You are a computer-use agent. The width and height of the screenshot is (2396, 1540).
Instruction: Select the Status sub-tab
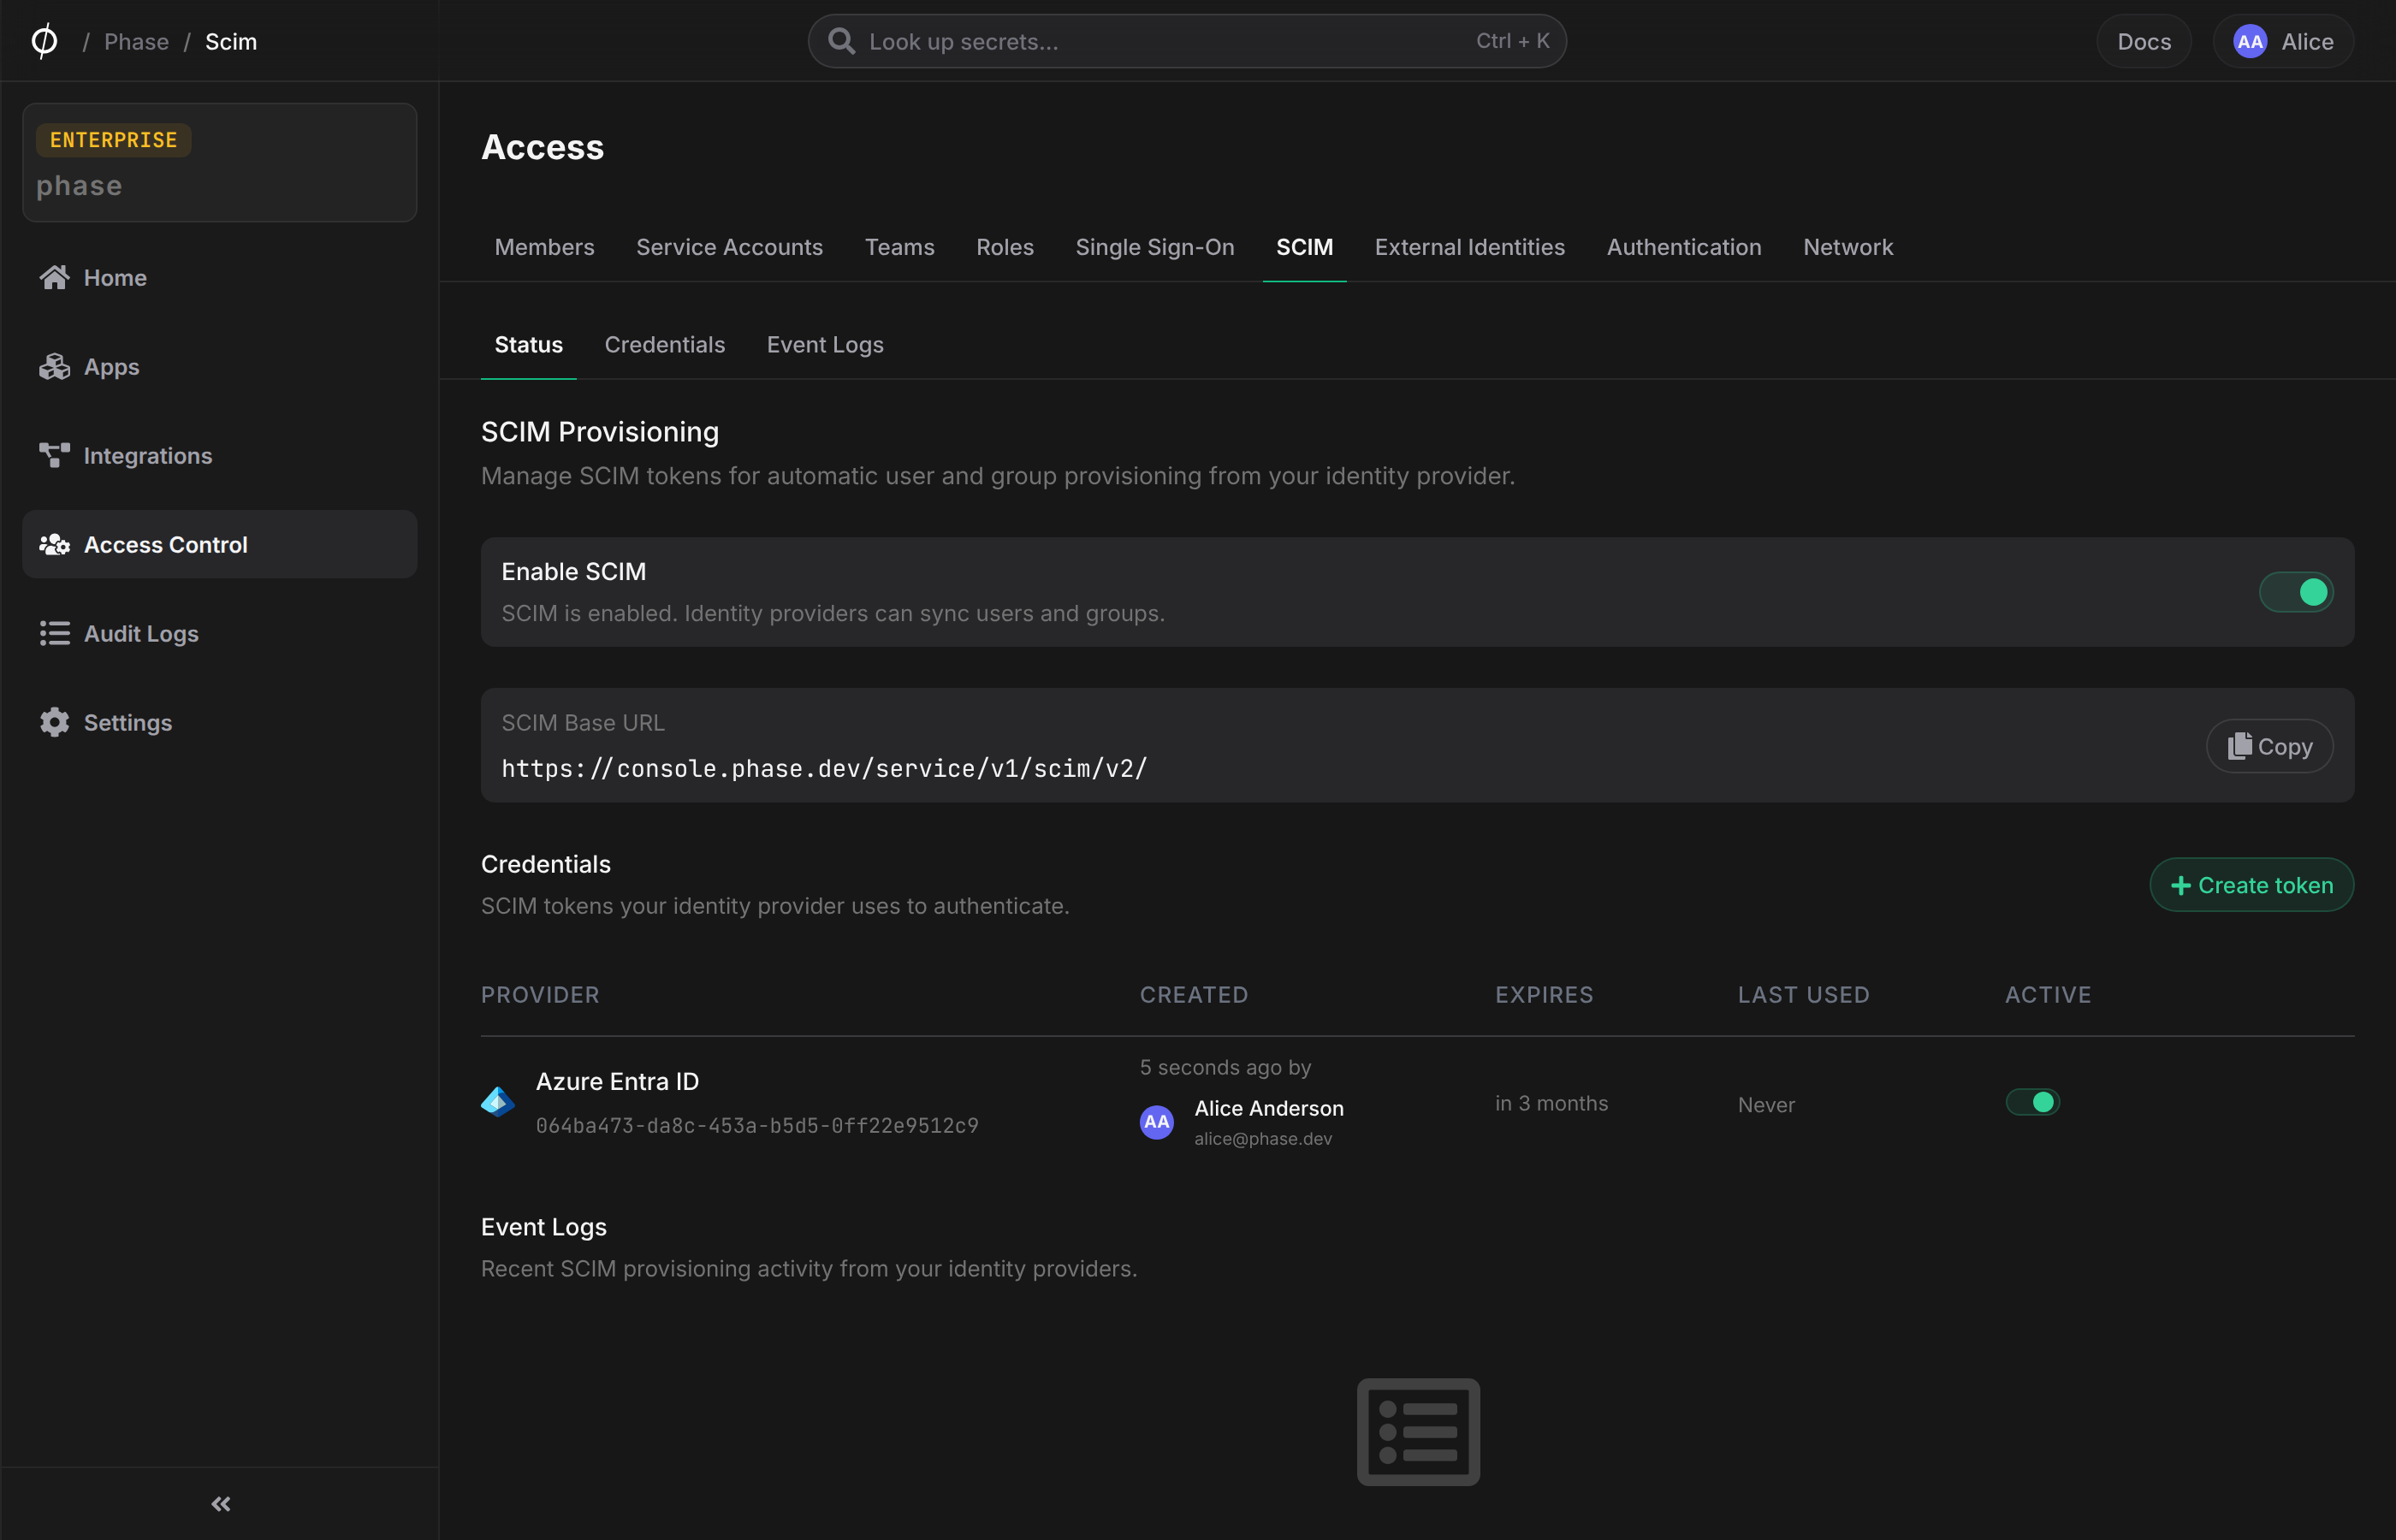[528, 345]
